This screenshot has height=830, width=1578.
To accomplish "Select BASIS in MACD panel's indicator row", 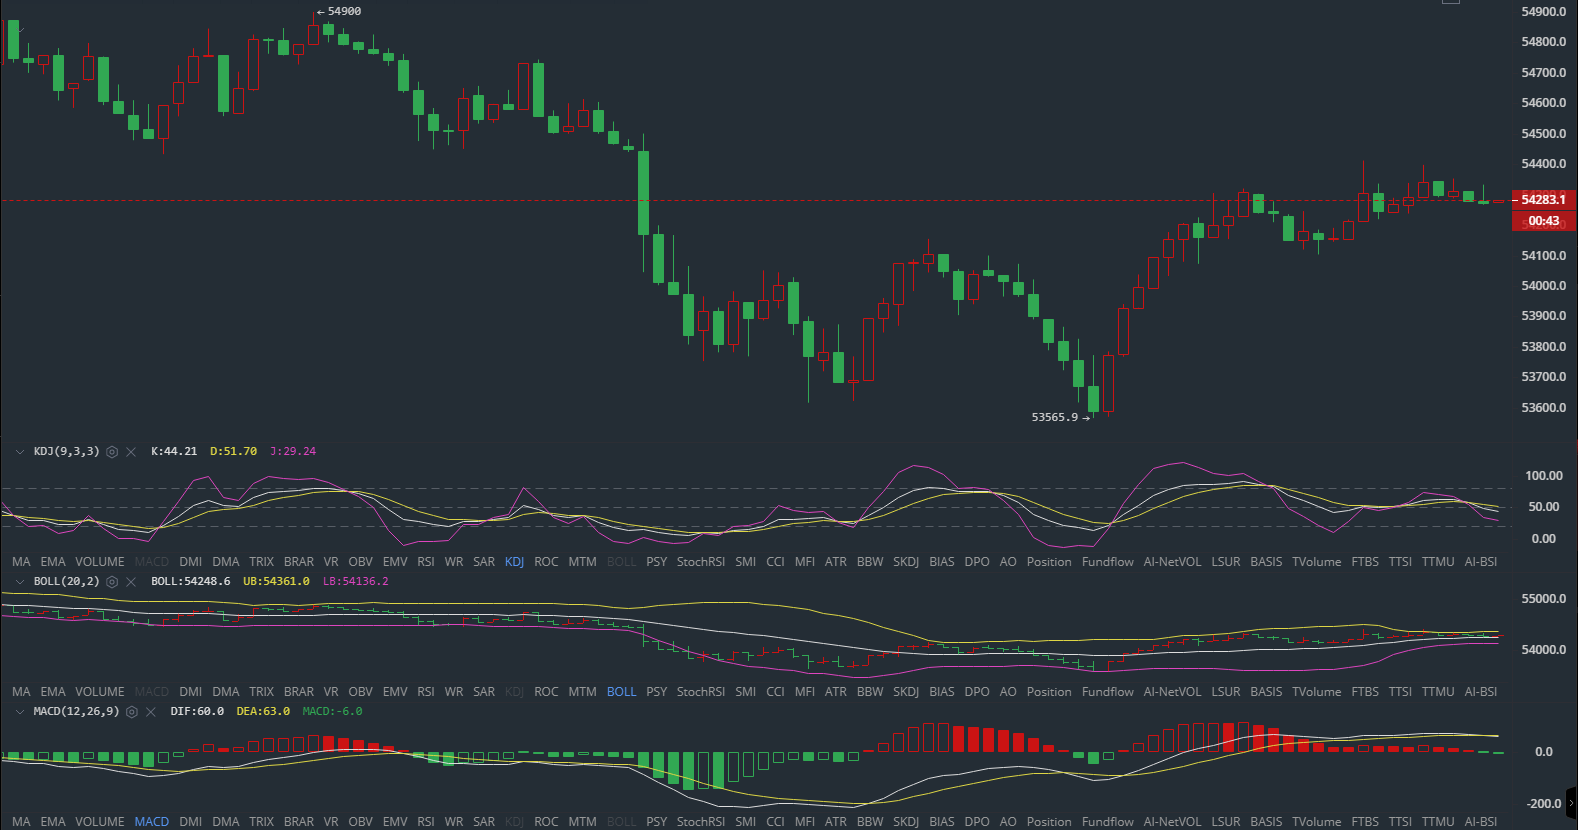I will pyautogui.click(x=1265, y=822).
